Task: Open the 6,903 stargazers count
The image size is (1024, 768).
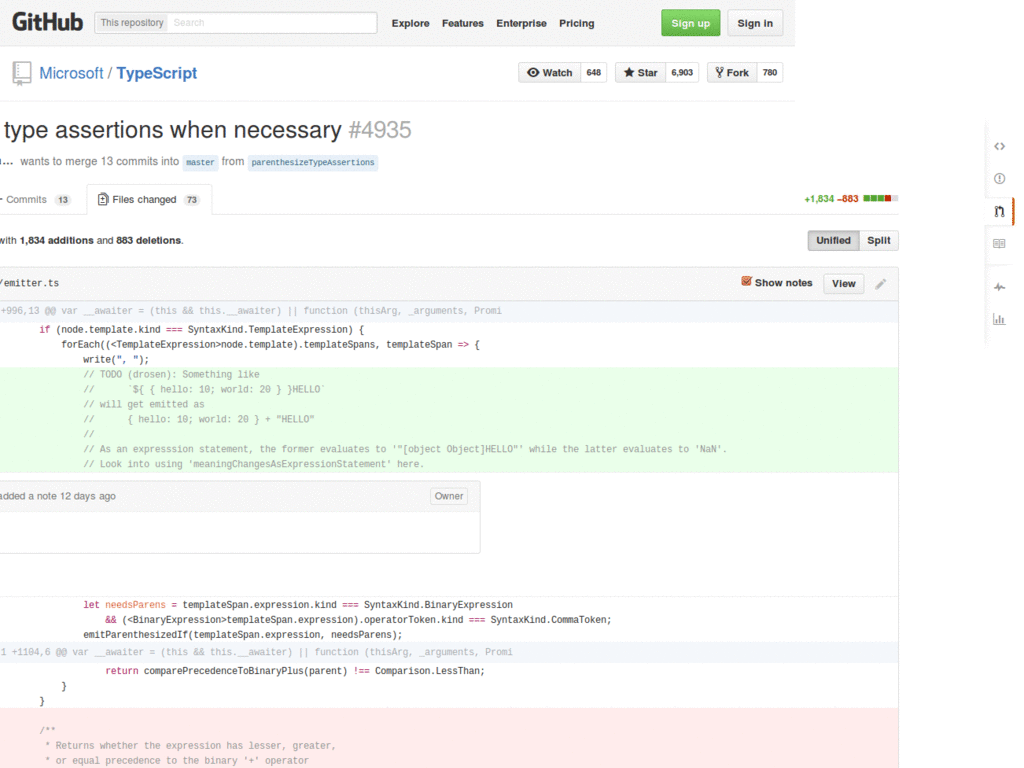Action: tap(682, 72)
